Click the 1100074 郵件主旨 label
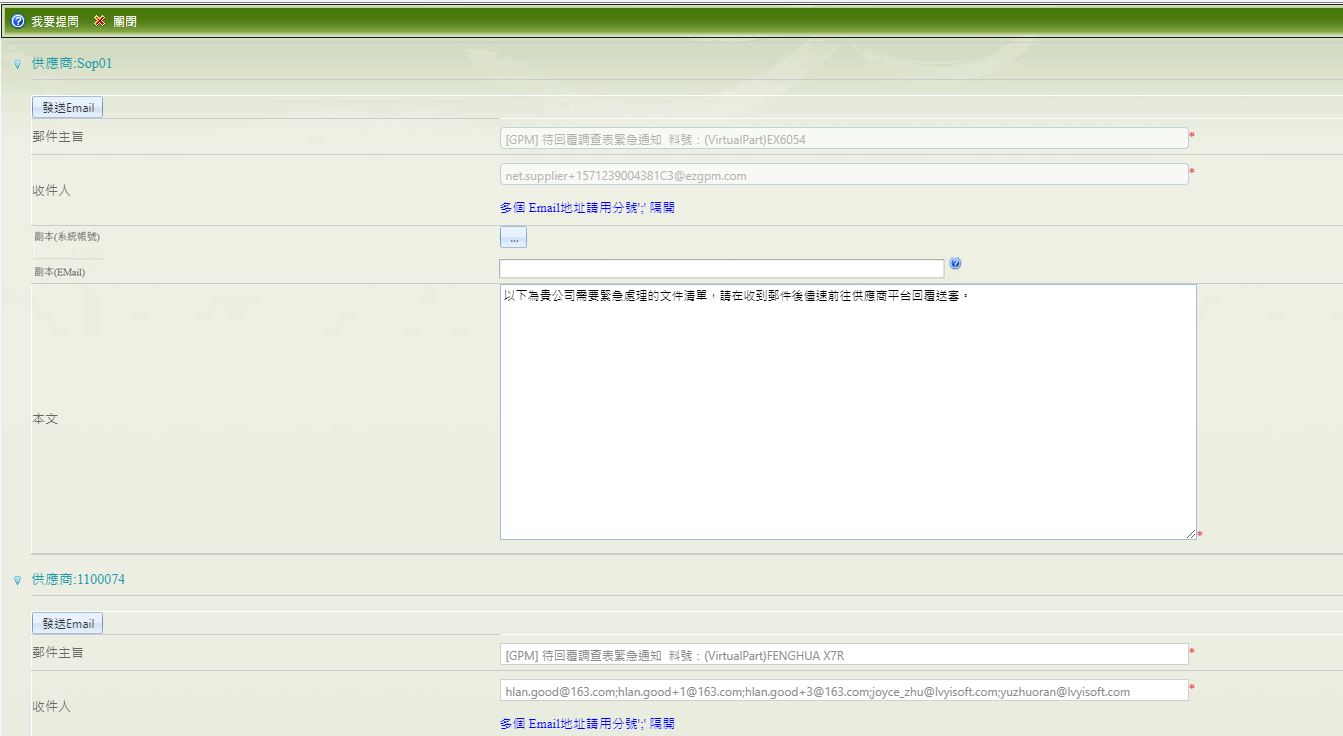1343x736 pixels. click(x=58, y=653)
